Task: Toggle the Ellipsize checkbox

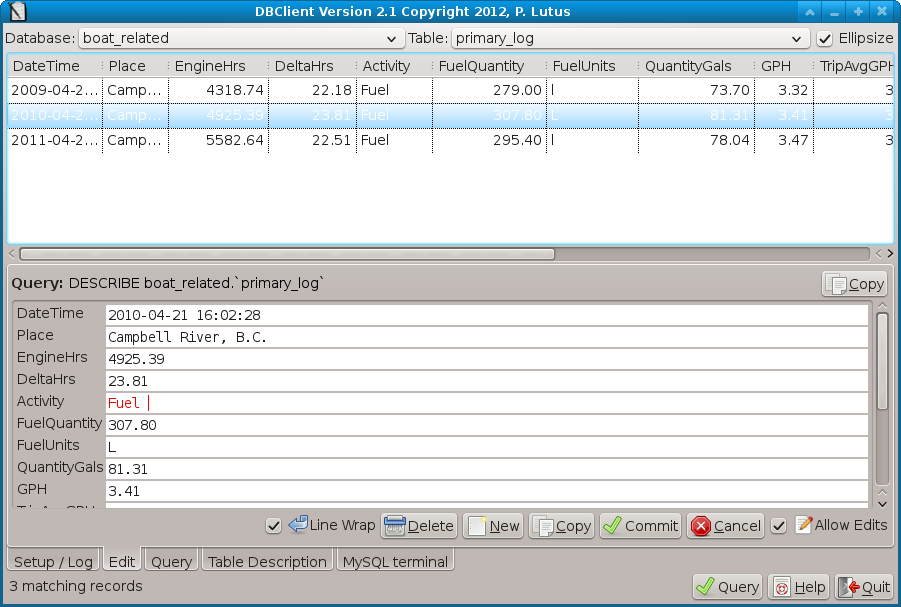Action: point(825,39)
